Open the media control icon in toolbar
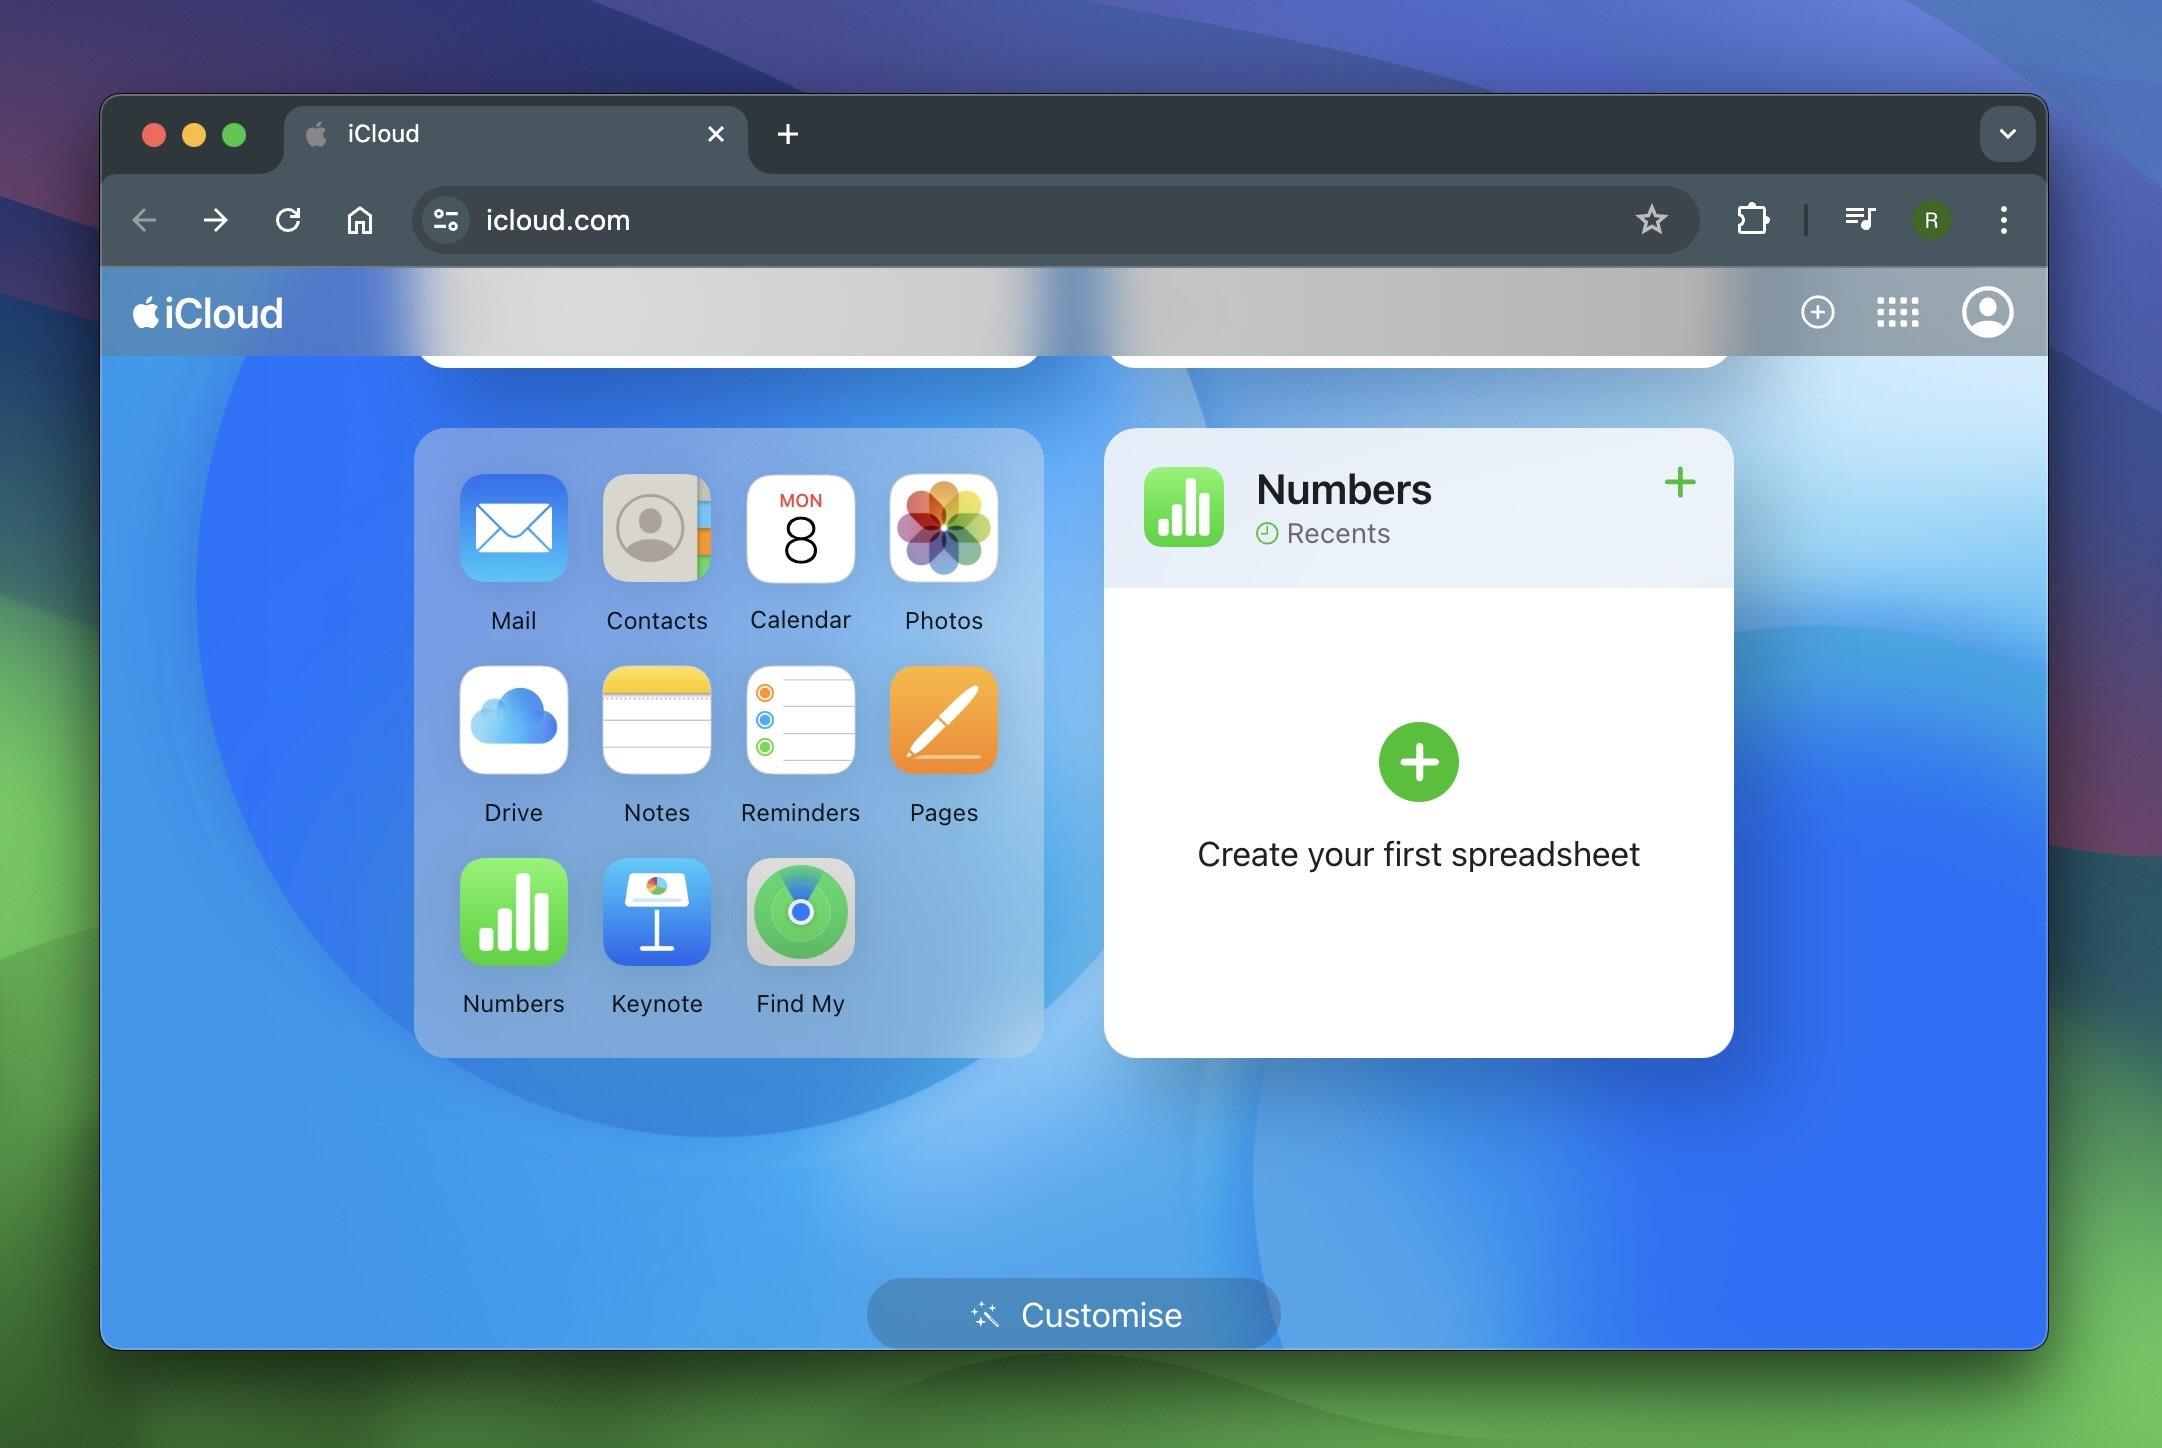Viewport: 2162px width, 1448px height. pyautogui.click(x=1860, y=219)
